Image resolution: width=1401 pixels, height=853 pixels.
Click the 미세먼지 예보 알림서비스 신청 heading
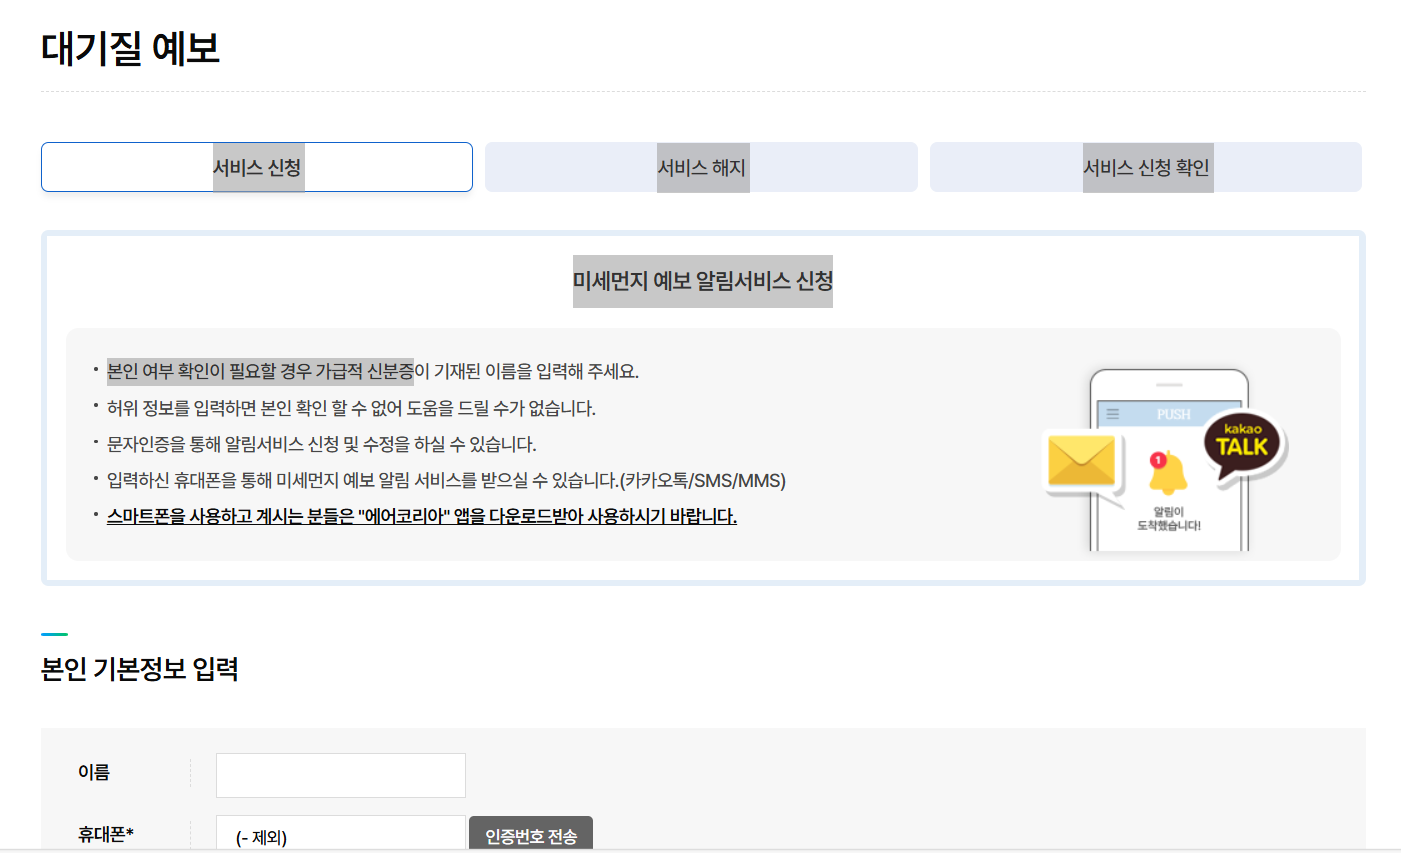pyautogui.click(x=702, y=282)
